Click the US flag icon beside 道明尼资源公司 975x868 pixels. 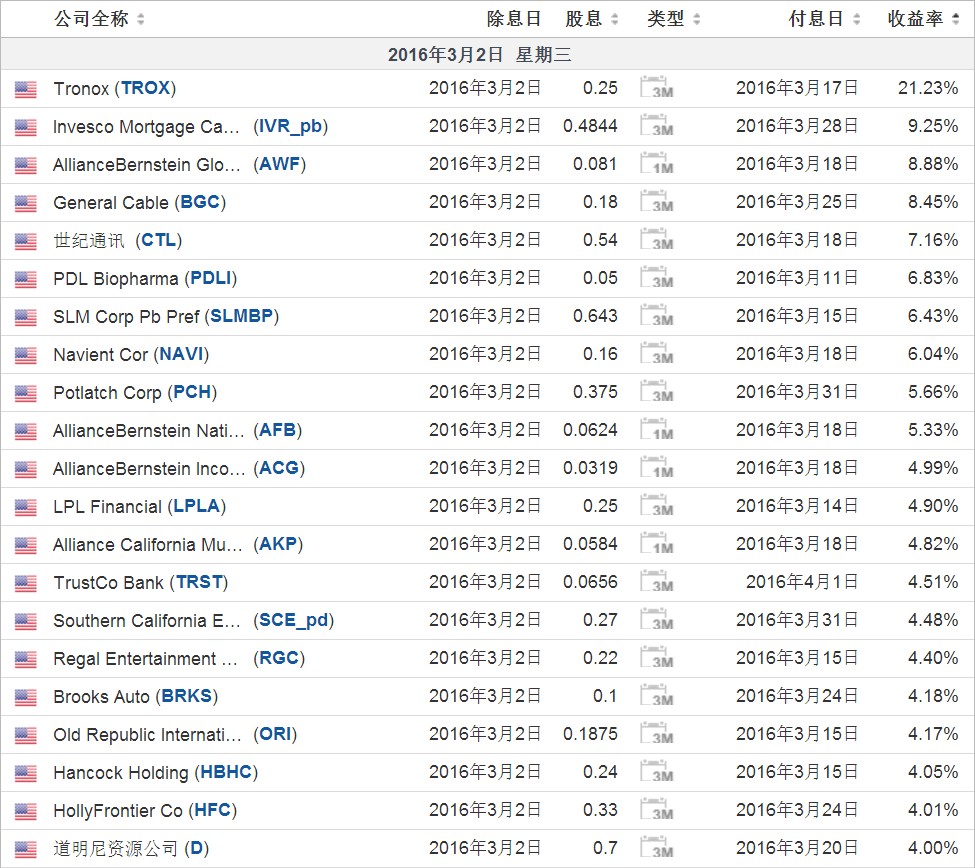[26, 849]
